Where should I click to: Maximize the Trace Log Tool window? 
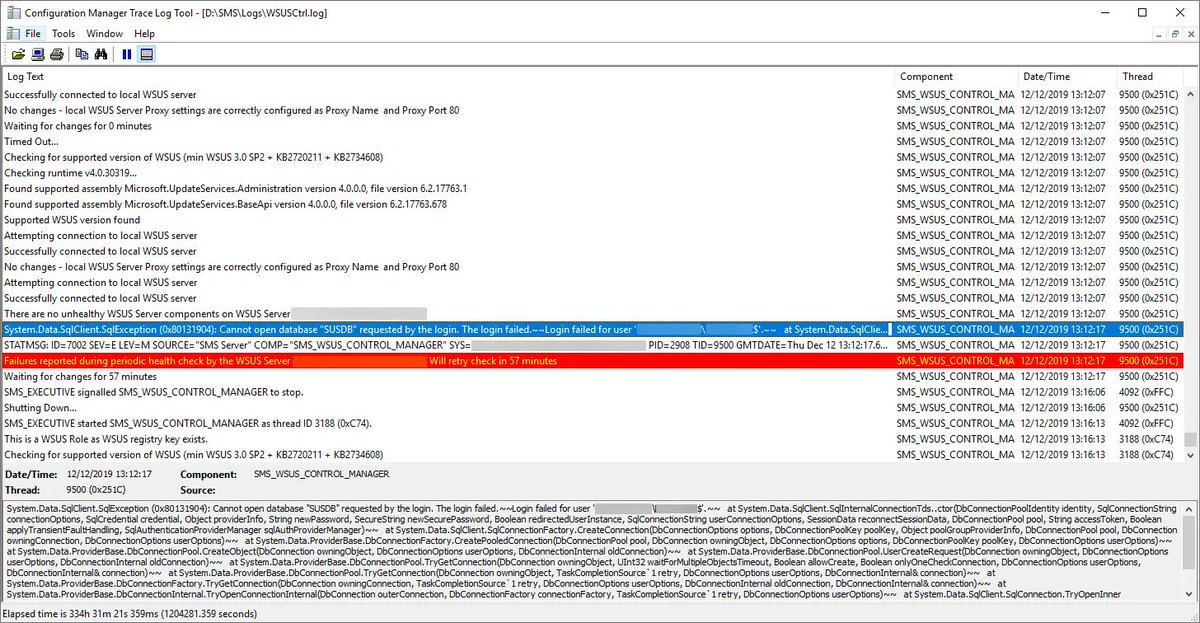(x=1142, y=13)
